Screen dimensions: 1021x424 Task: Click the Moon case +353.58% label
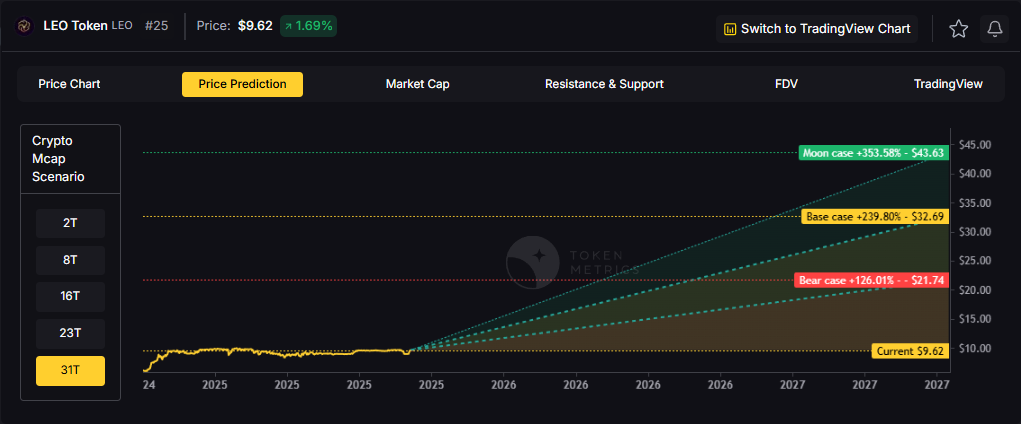tap(874, 153)
